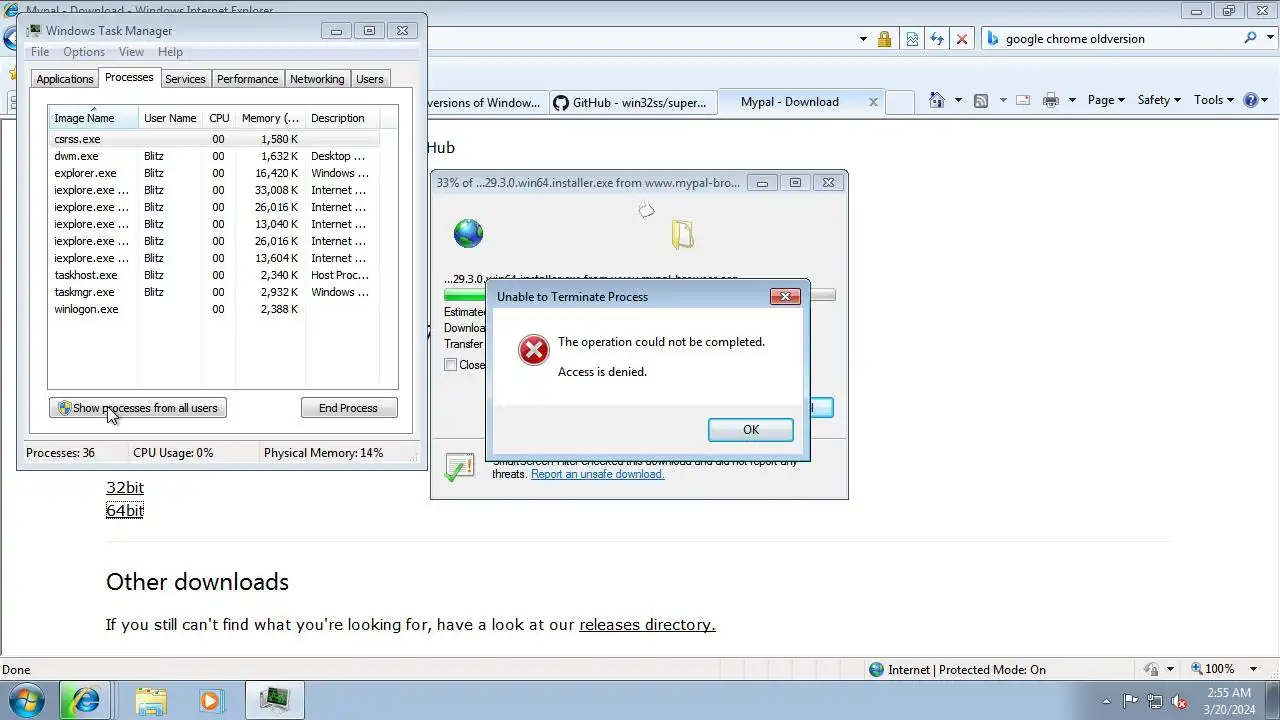Open the 64bit download link
Image resolution: width=1280 pixels, height=720 pixels.
coord(125,510)
